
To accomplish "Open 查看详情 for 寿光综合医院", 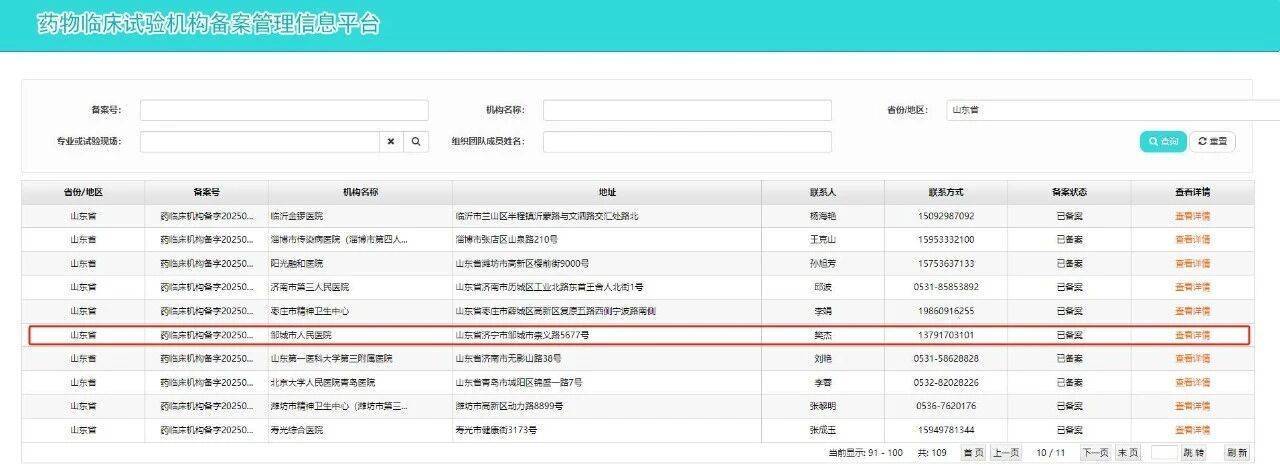I will [x=1192, y=430].
